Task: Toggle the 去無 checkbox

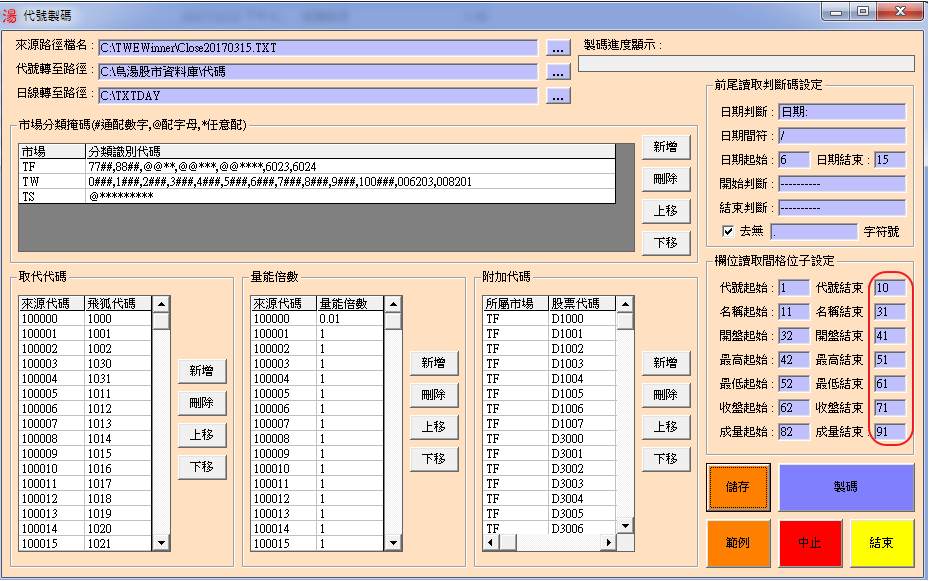Action: pyautogui.click(x=728, y=231)
